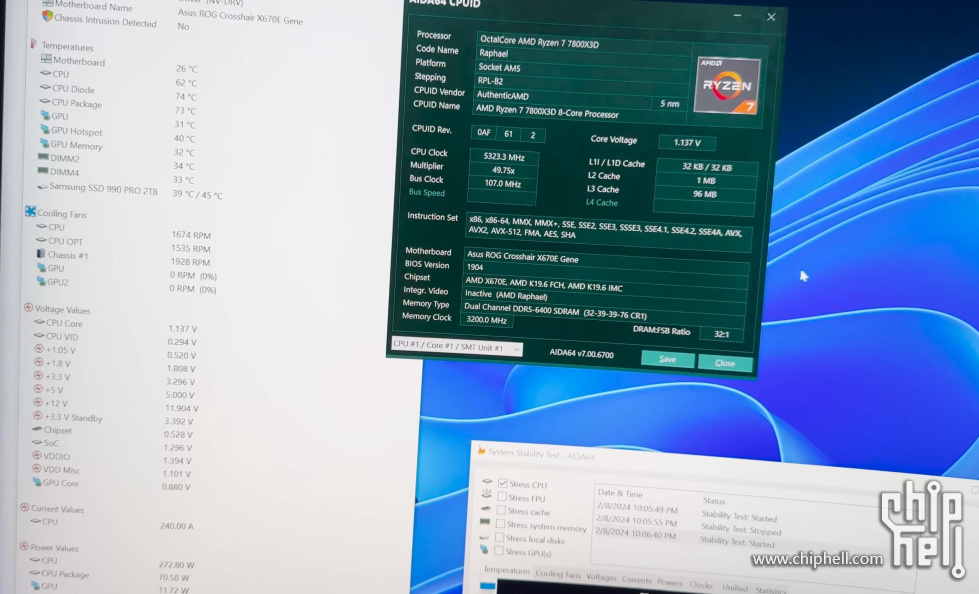Click the GPU Memory row icon
979x594 pixels.
pos(44,144)
